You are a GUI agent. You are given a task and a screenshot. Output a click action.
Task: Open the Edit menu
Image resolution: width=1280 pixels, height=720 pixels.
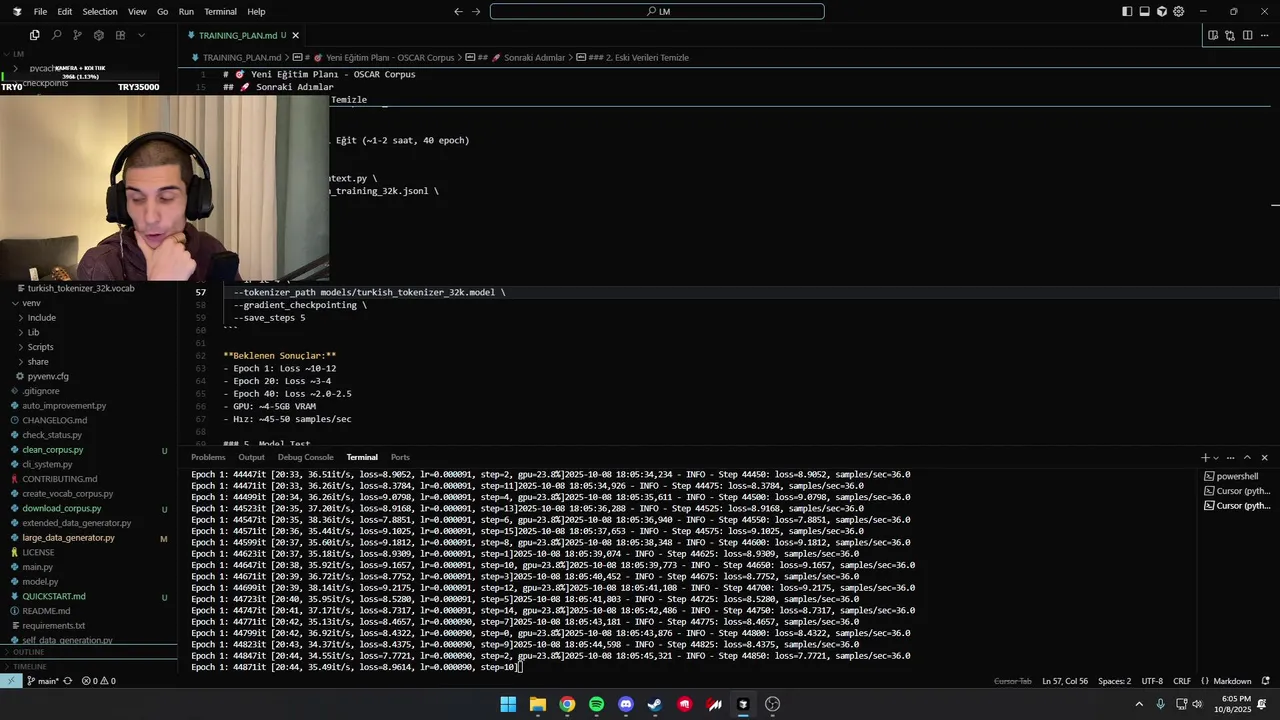point(65,12)
